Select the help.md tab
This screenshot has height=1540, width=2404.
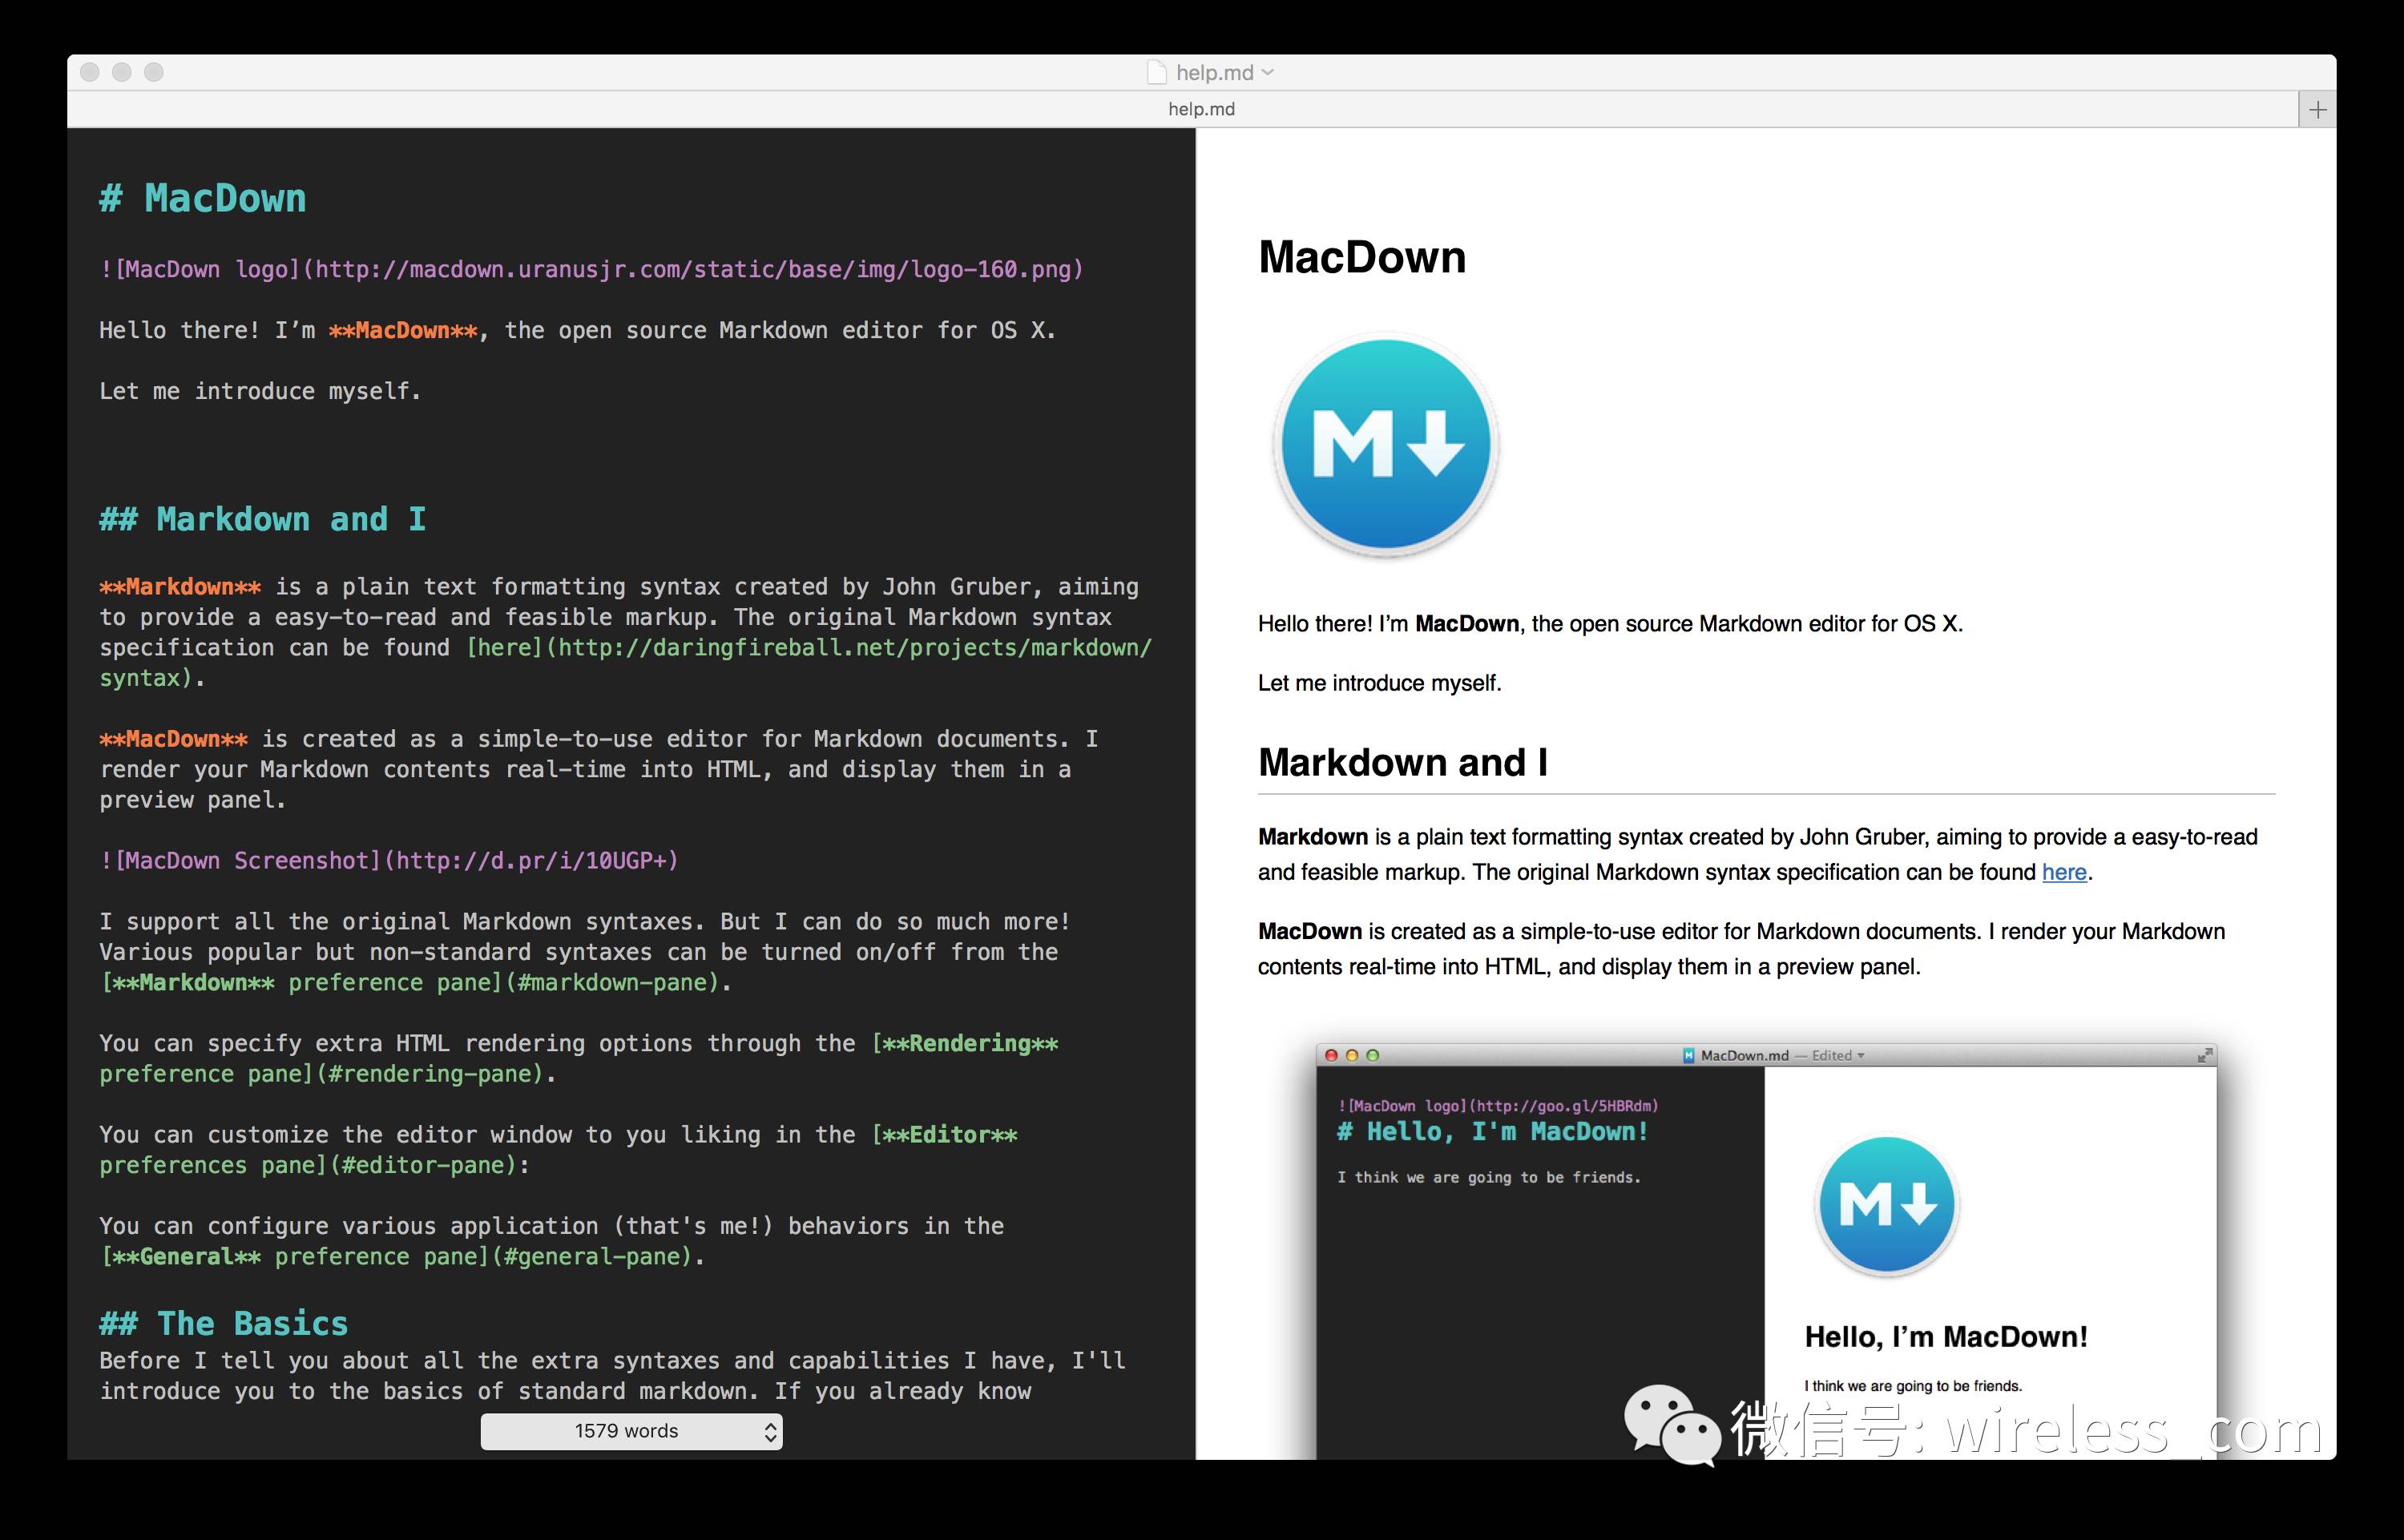[1201, 109]
